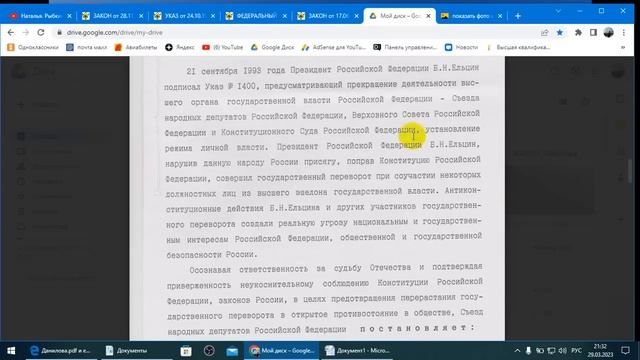Share this page via the share icon
The height and width of the screenshot is (360, 640).
pos(544,33)
